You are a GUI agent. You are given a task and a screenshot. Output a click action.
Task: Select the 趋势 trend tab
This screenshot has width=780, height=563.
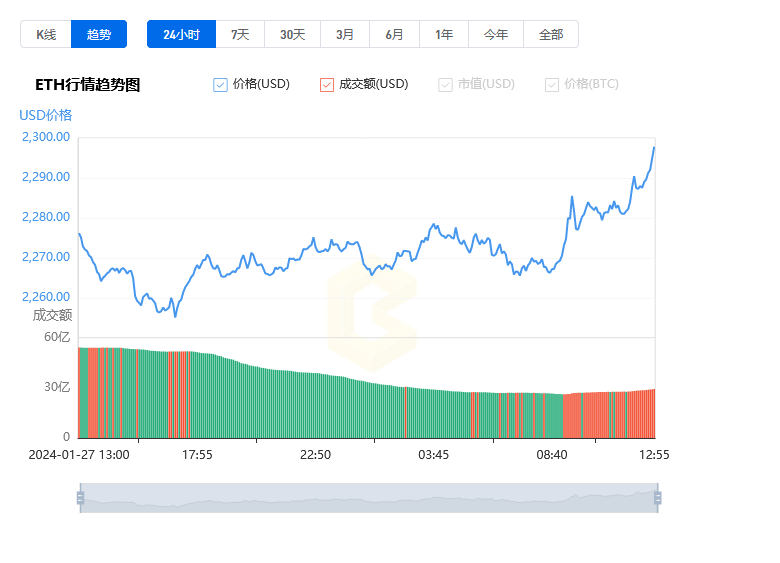(99, 34)
